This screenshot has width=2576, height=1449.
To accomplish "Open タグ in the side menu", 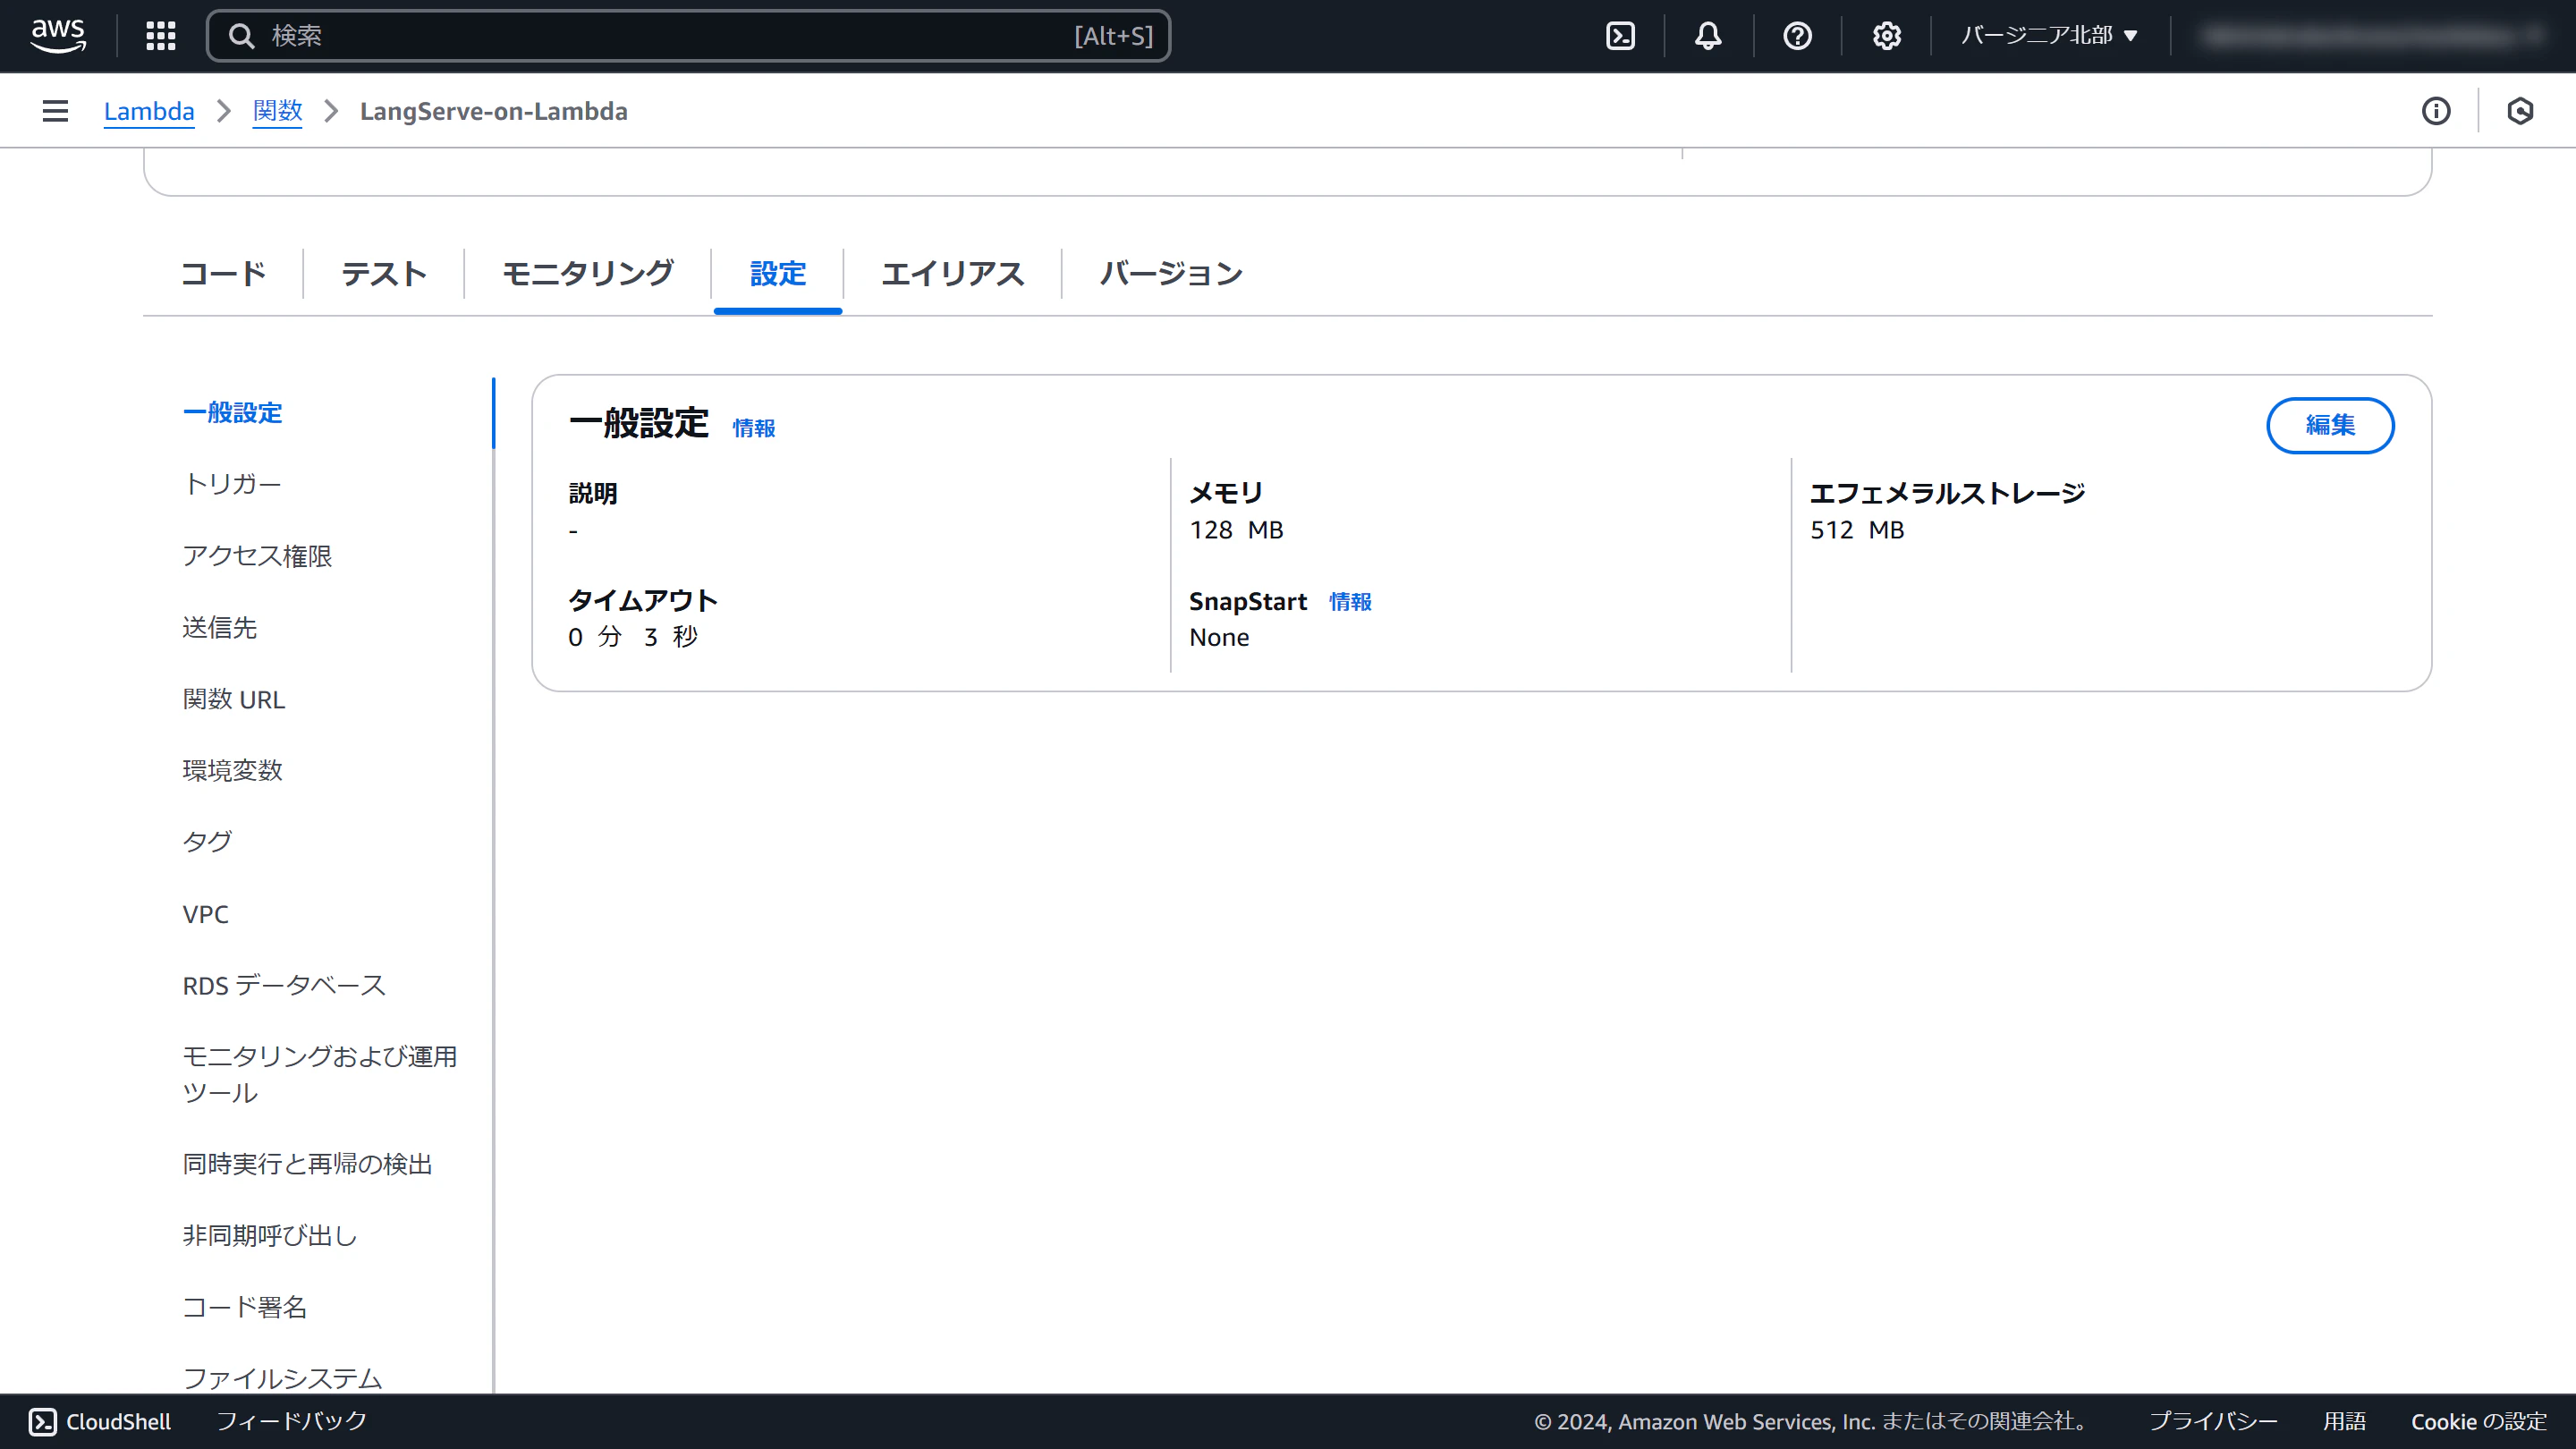I will pos(207,842).
